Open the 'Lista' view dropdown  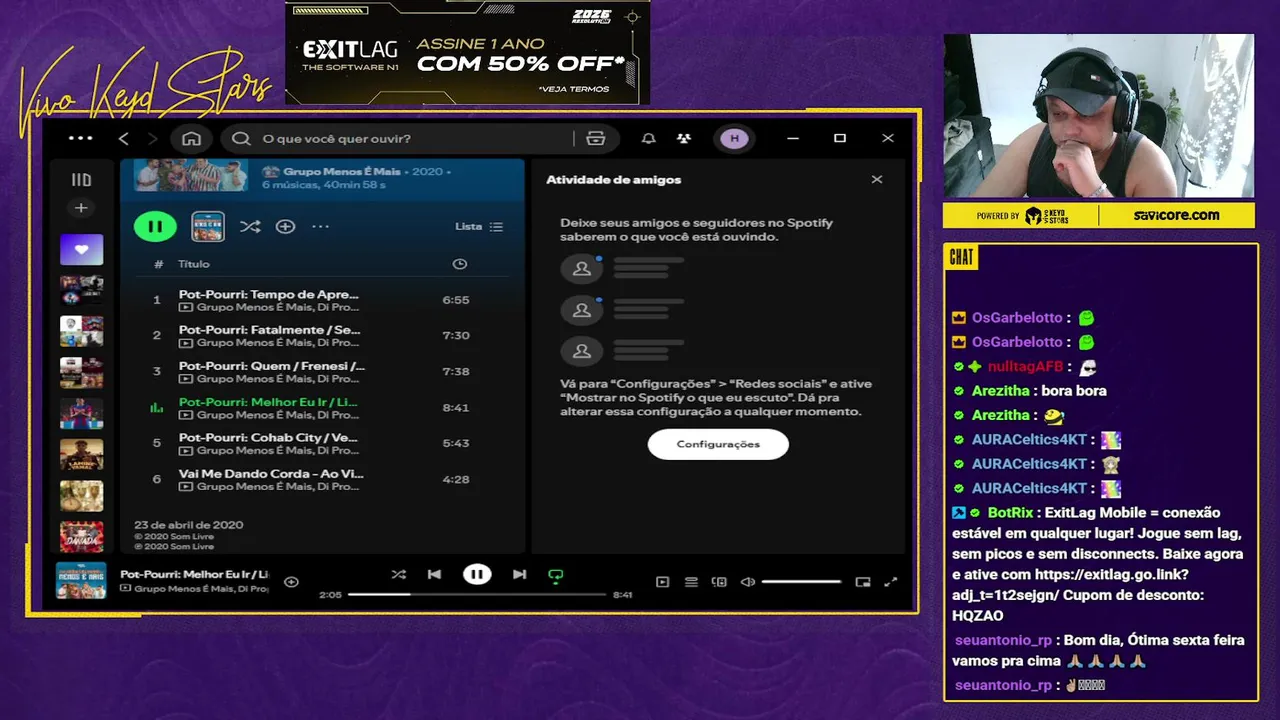pyautogui.click(x=479, y=227)
